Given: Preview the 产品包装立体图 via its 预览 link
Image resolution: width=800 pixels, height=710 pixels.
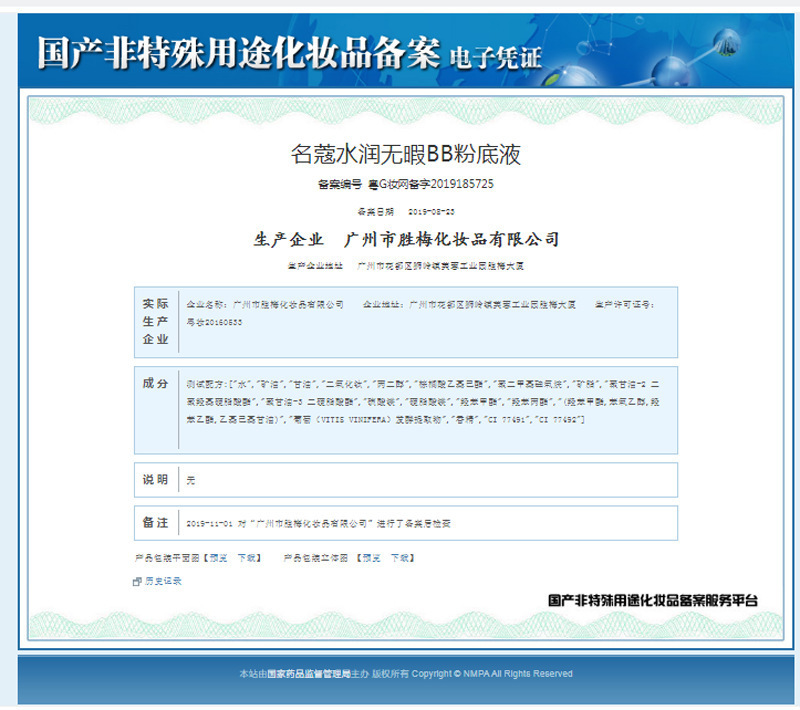Looking at the screenshot, I should [371, 558].
